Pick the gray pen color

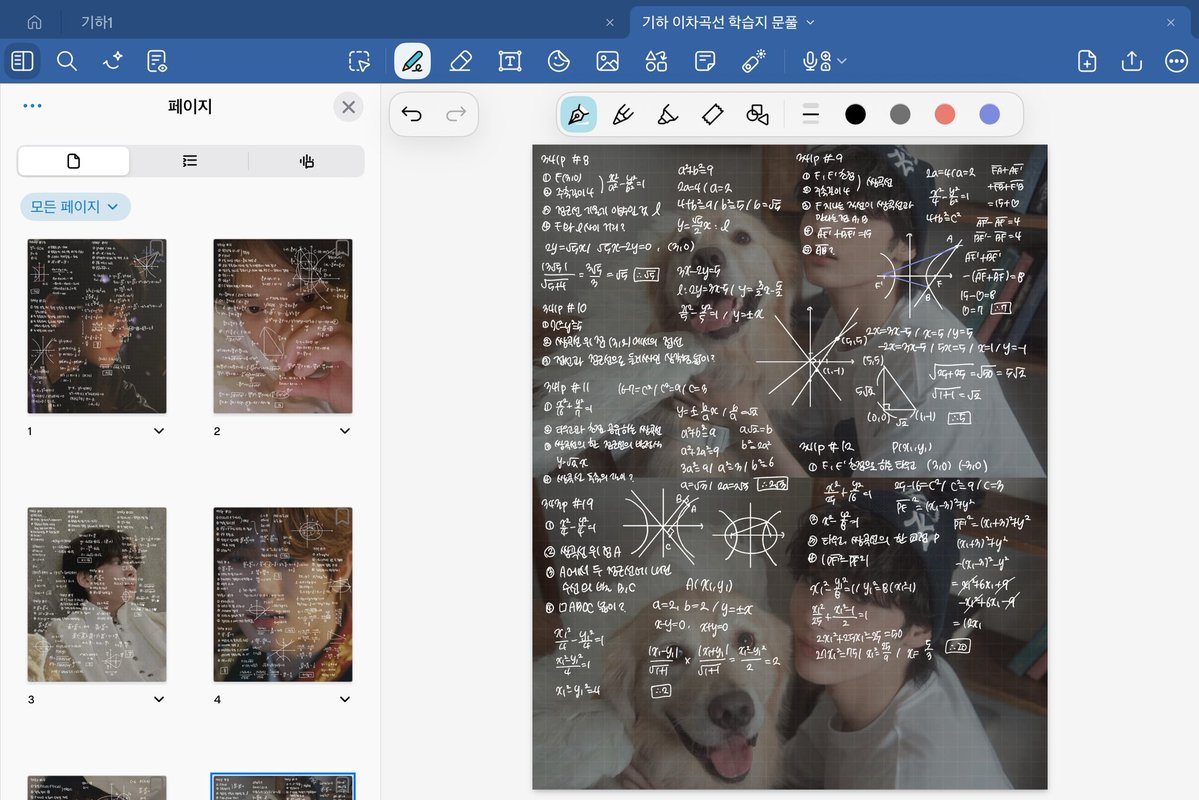[x=900, y=115]
